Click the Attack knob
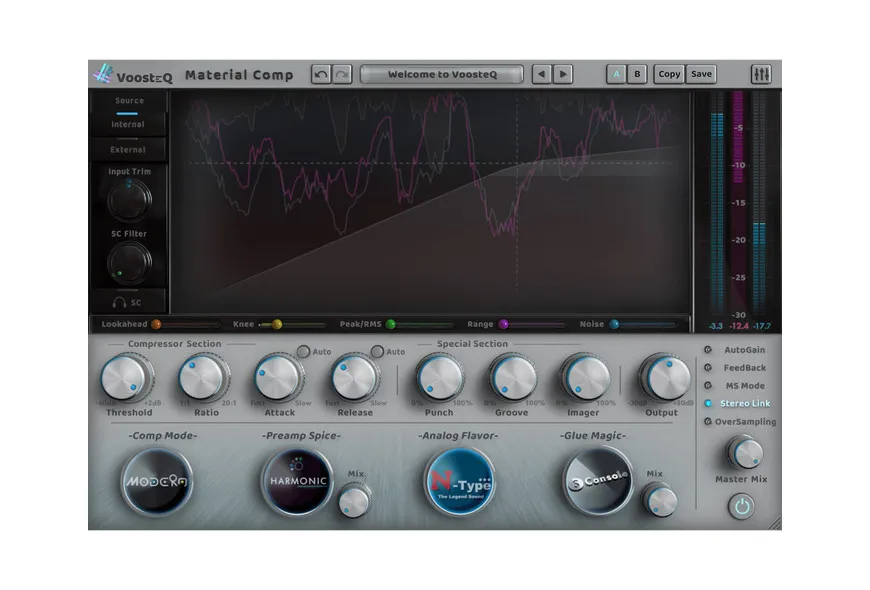Screen dimensions: 870x590 tap(279, 379)
